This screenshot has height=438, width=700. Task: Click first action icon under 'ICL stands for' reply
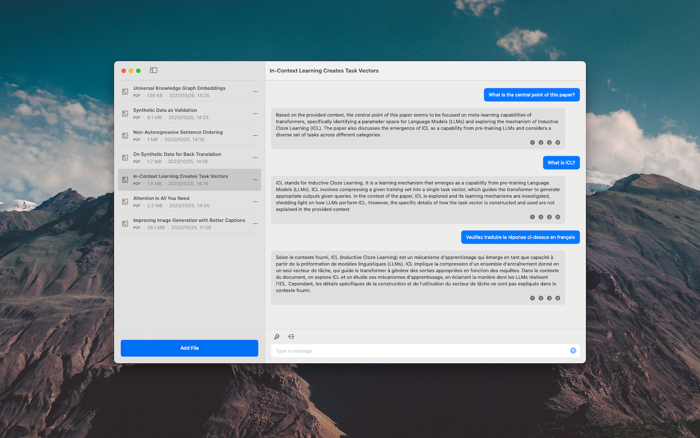532,217
